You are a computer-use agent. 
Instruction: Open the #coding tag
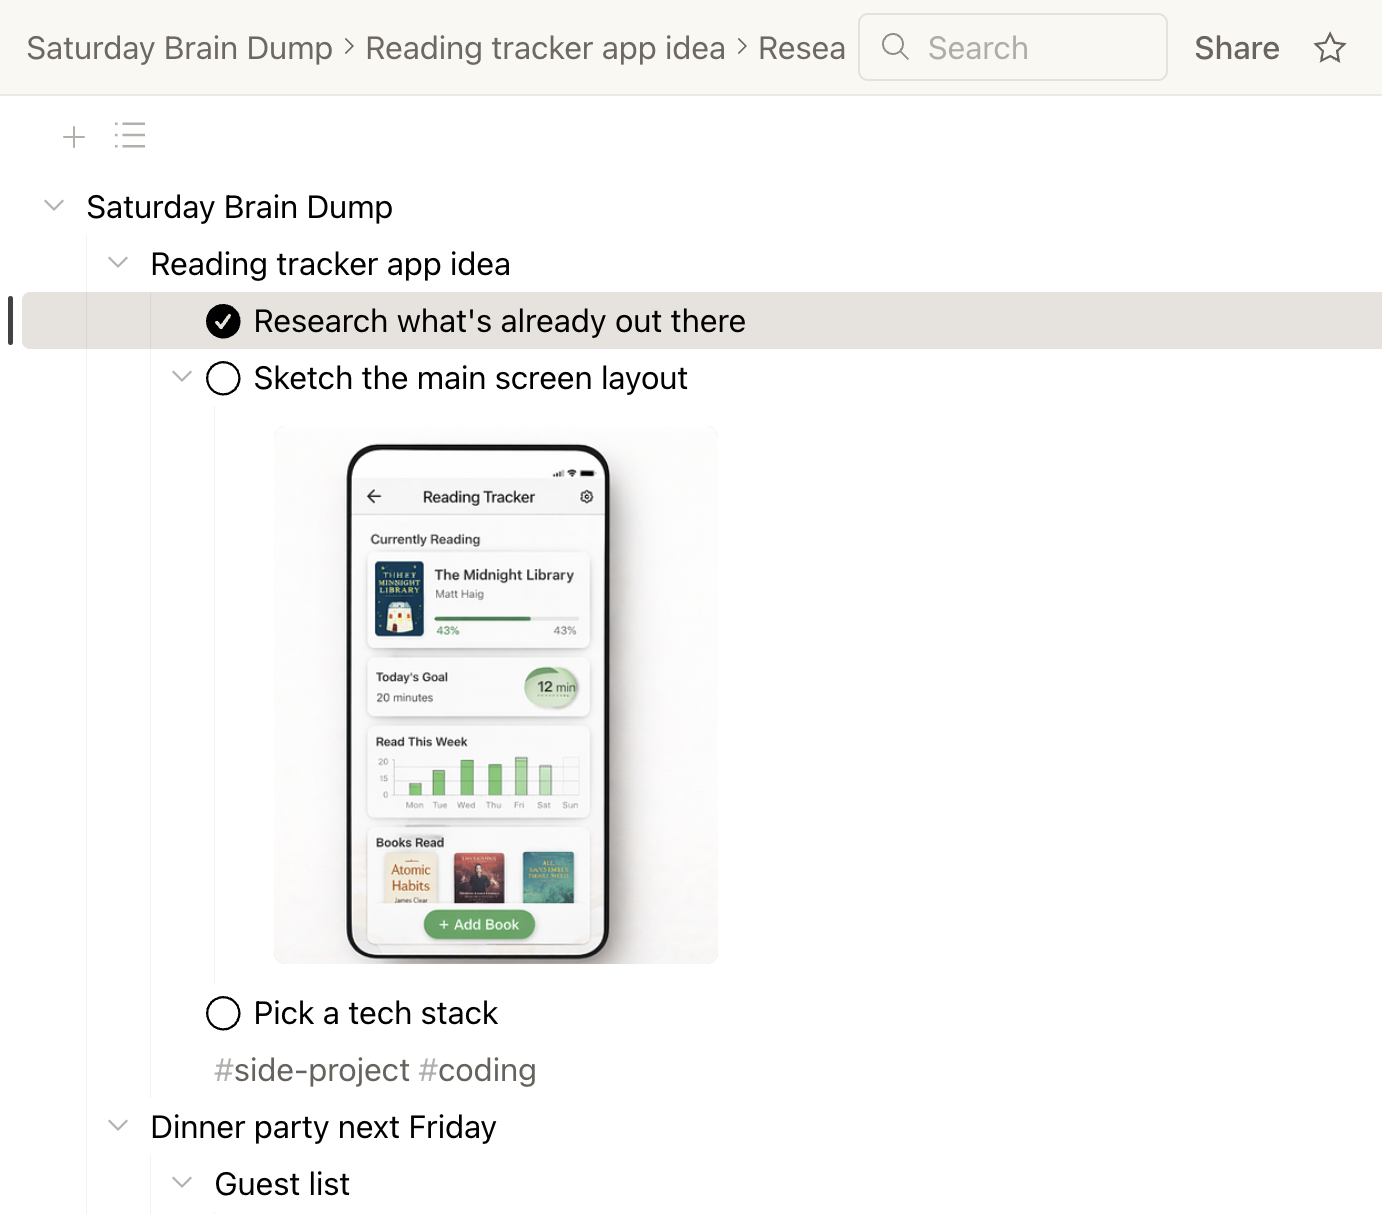pos(477,1070)
